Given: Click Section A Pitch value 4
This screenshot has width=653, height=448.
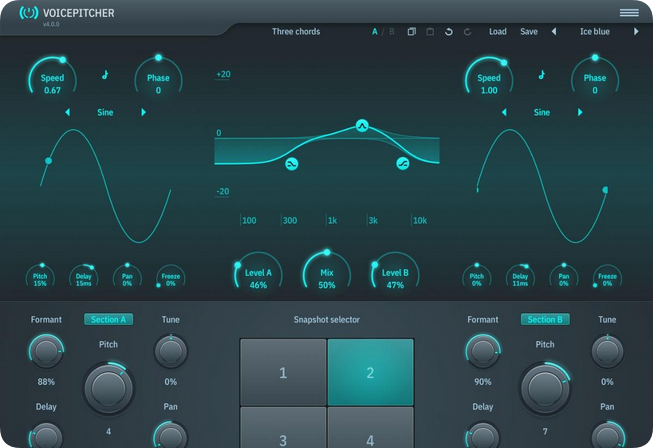Looking at the screenshot, I should (108, 431).
